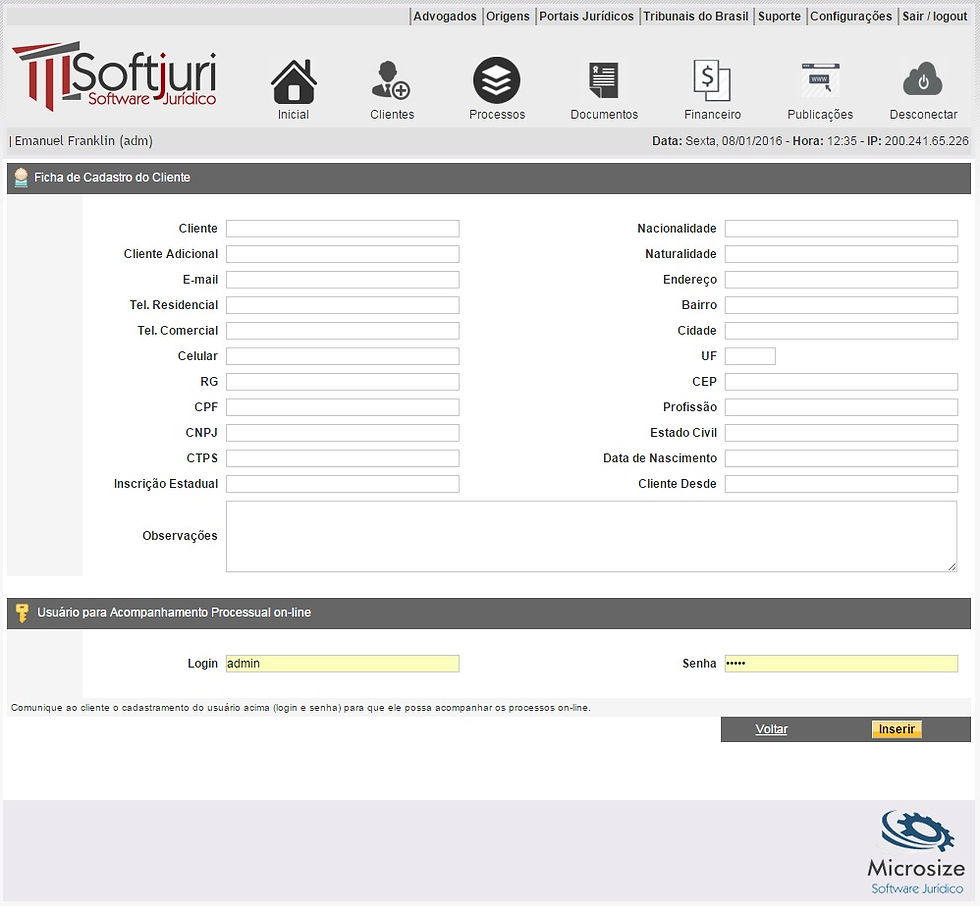Focus the Bairro field
This screenshot has height=906, width=980.
841,305
